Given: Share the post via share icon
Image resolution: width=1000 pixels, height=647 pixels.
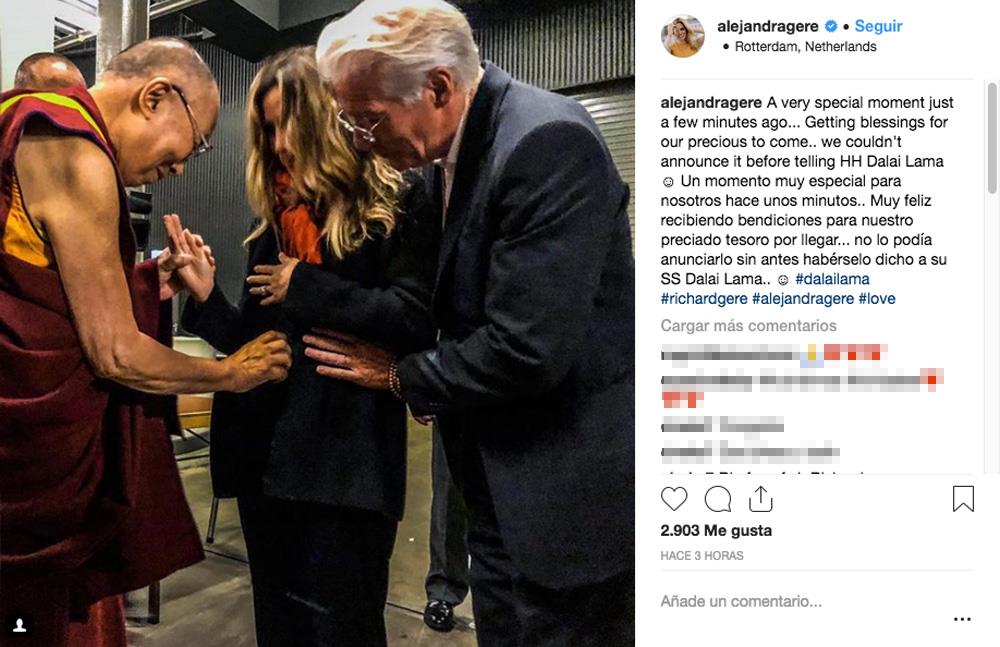Looking at the screenshot, I should (x=760, y=498).
